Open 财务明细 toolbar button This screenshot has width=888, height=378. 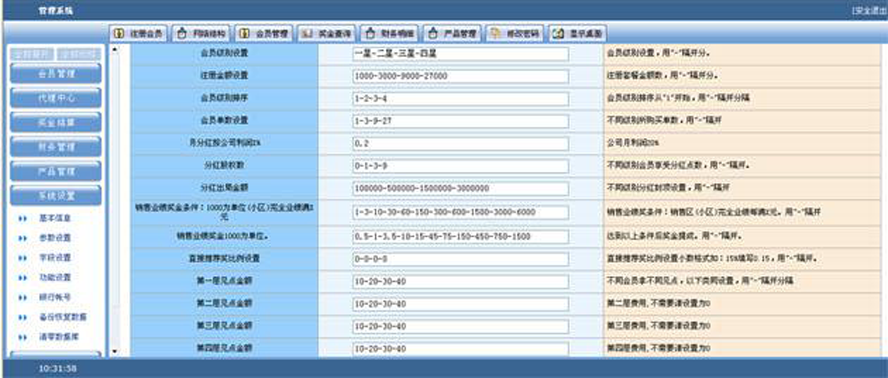(390, 33)
